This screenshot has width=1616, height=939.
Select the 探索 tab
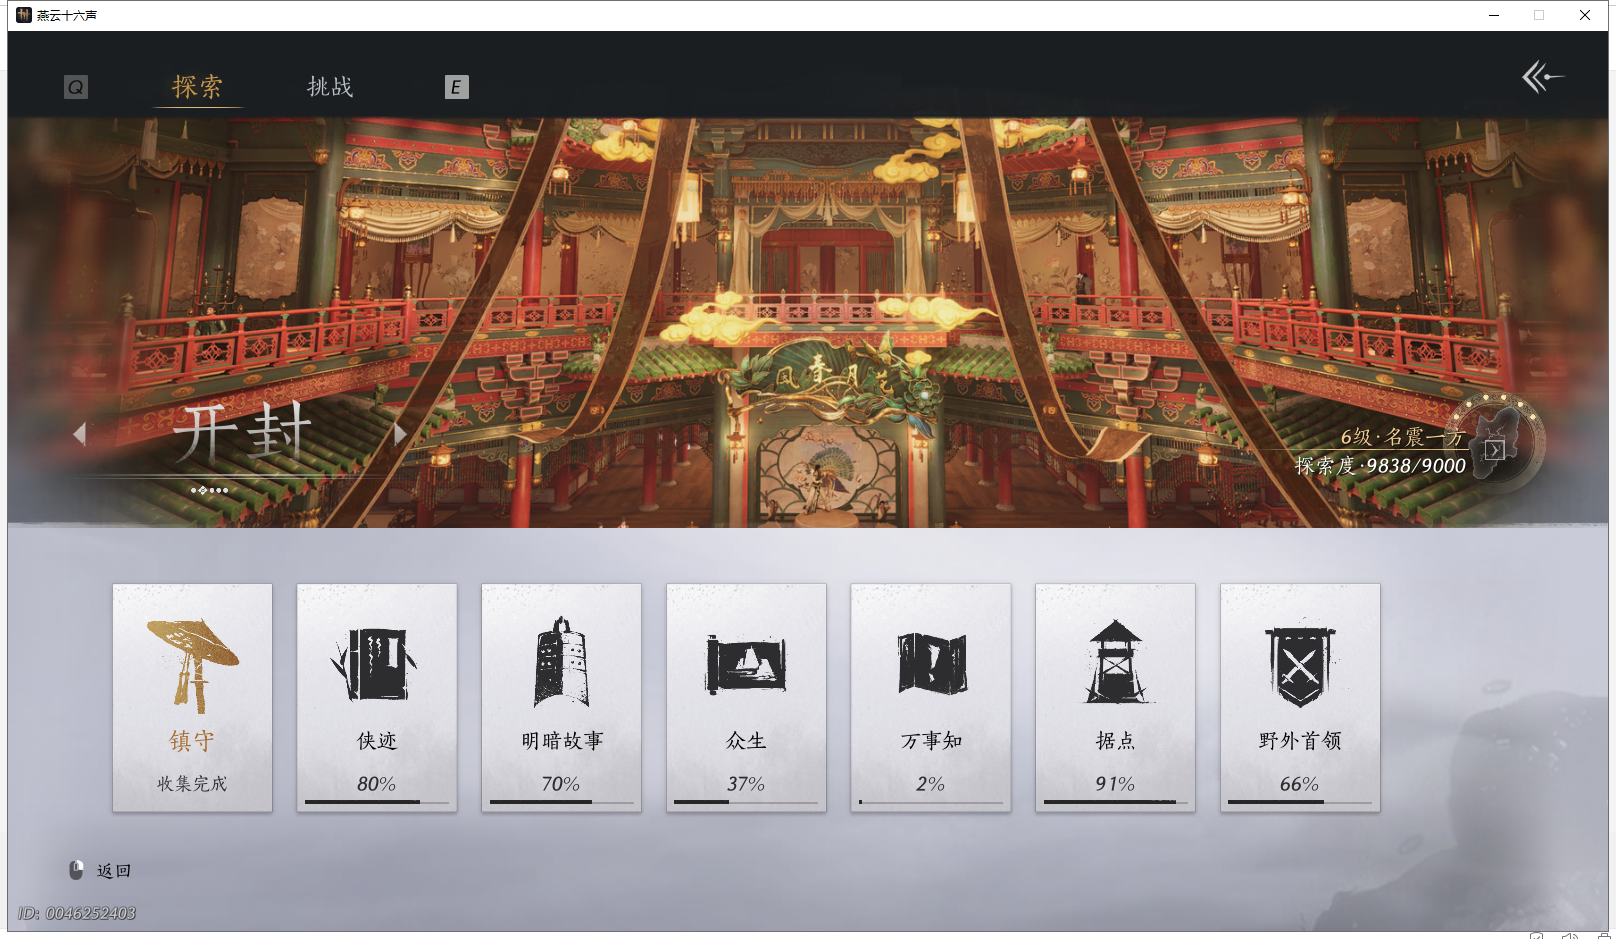[197, 87]
